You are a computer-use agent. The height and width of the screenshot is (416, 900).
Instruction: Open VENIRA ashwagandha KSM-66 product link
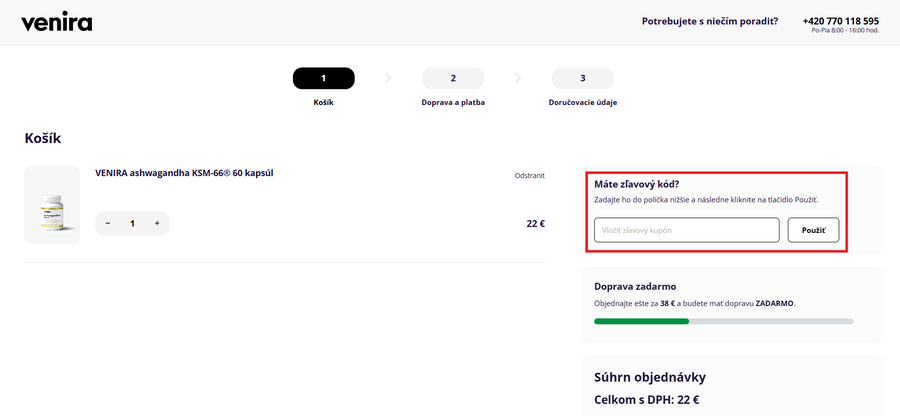click(x=184, y=173)
